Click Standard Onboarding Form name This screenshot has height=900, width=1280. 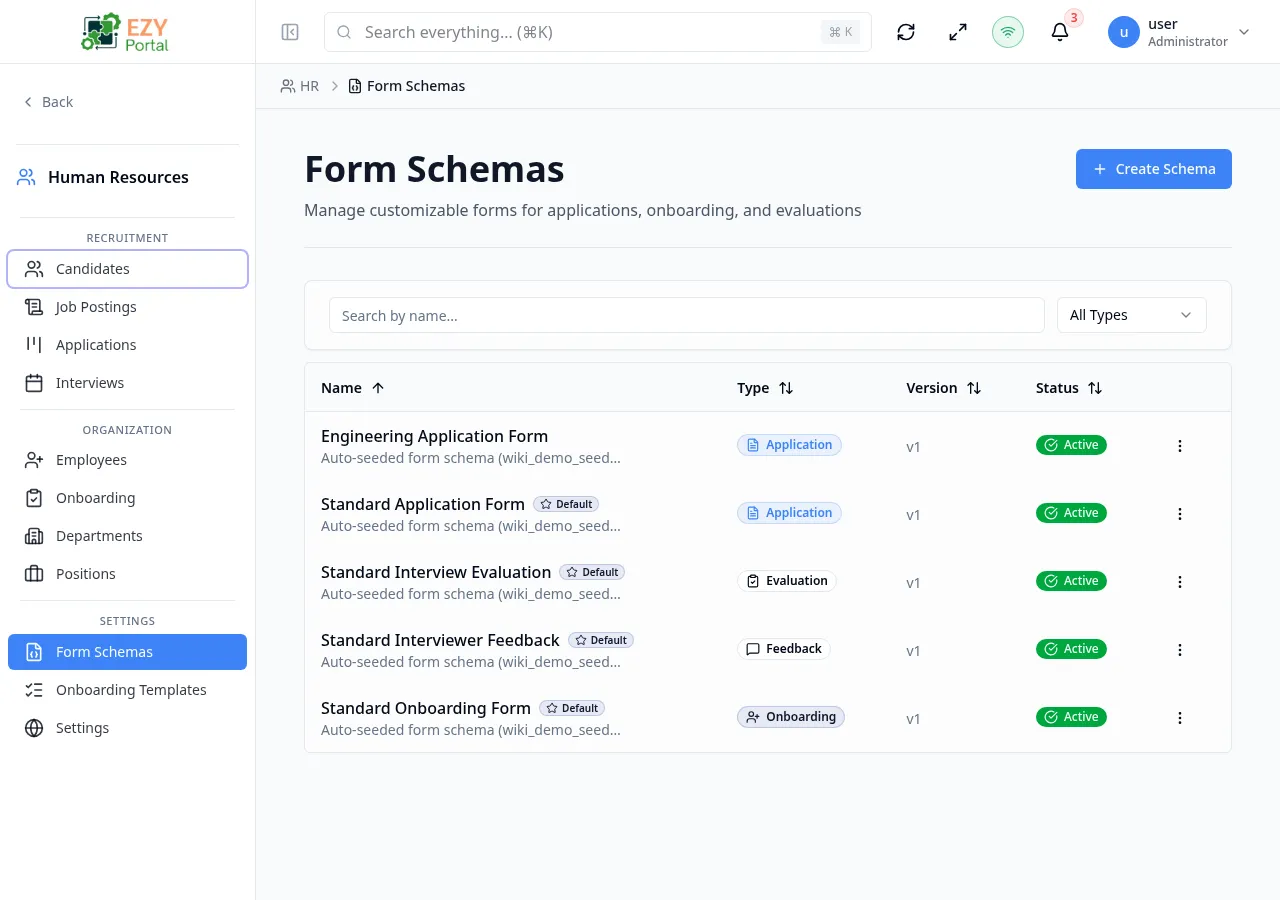[426, 708]
